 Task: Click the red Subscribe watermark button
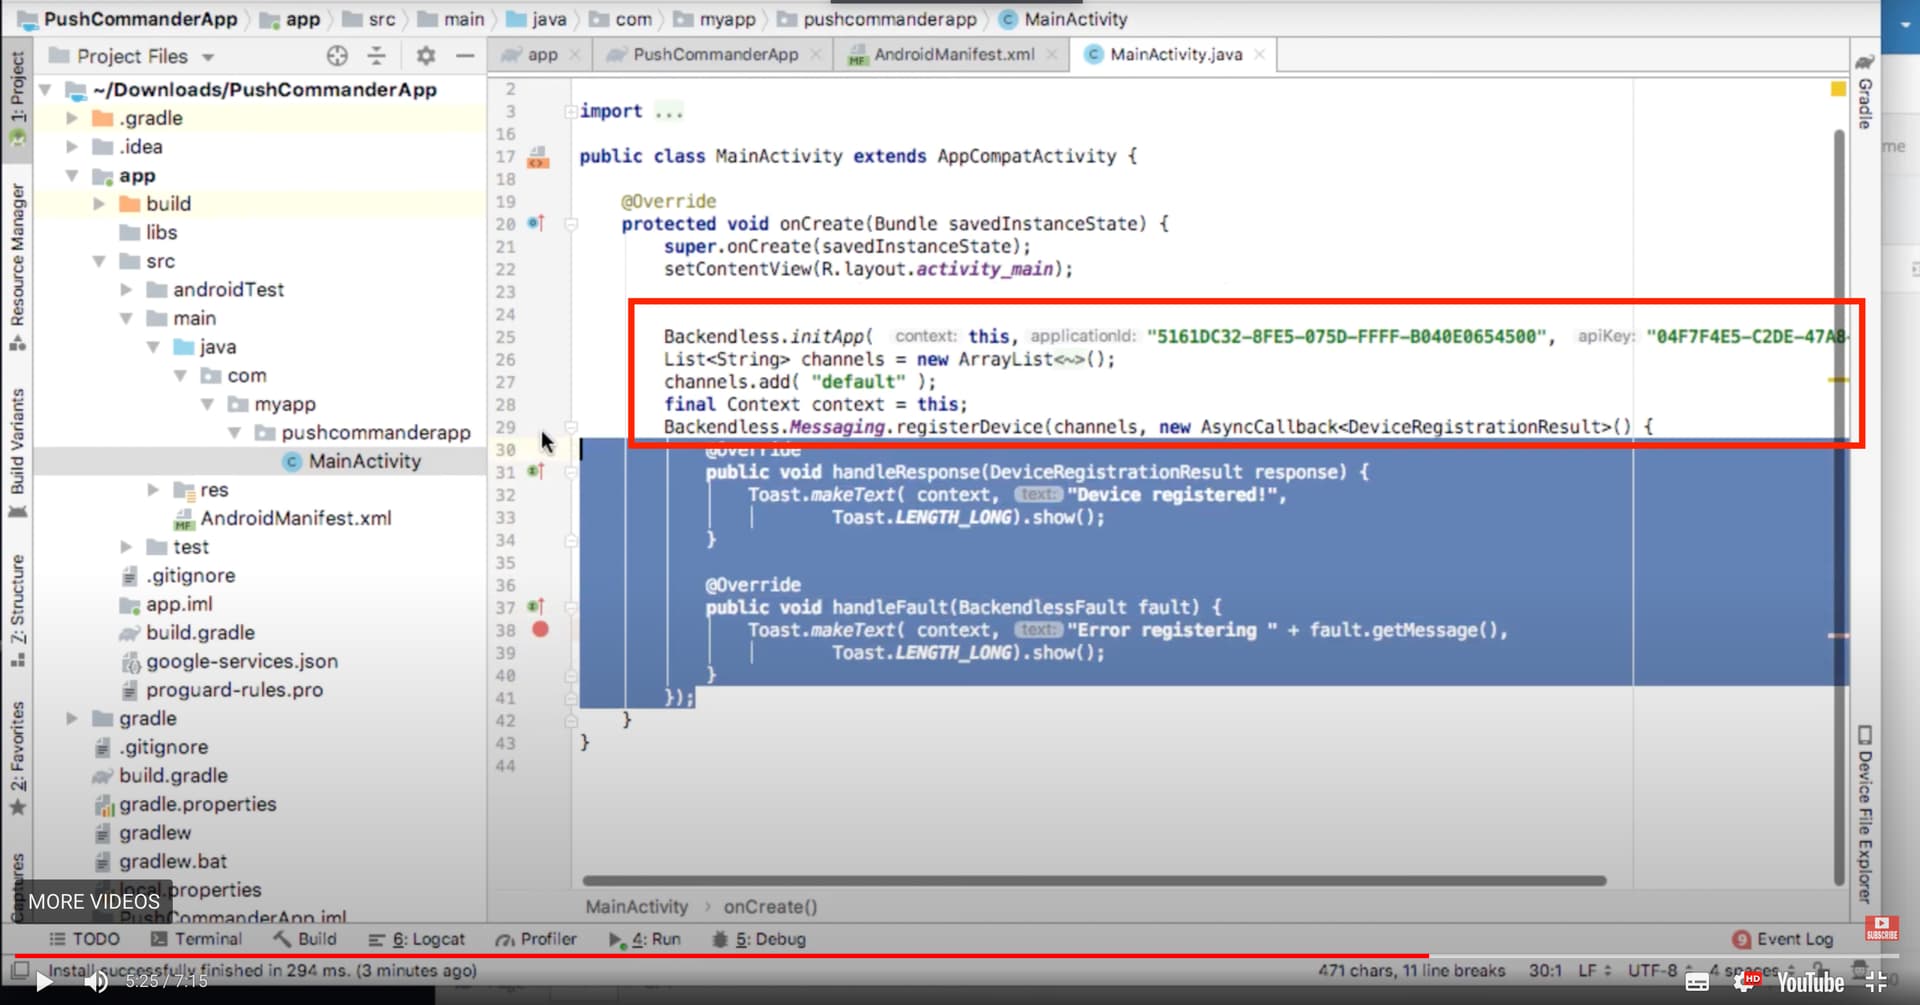click(1881, 929)
